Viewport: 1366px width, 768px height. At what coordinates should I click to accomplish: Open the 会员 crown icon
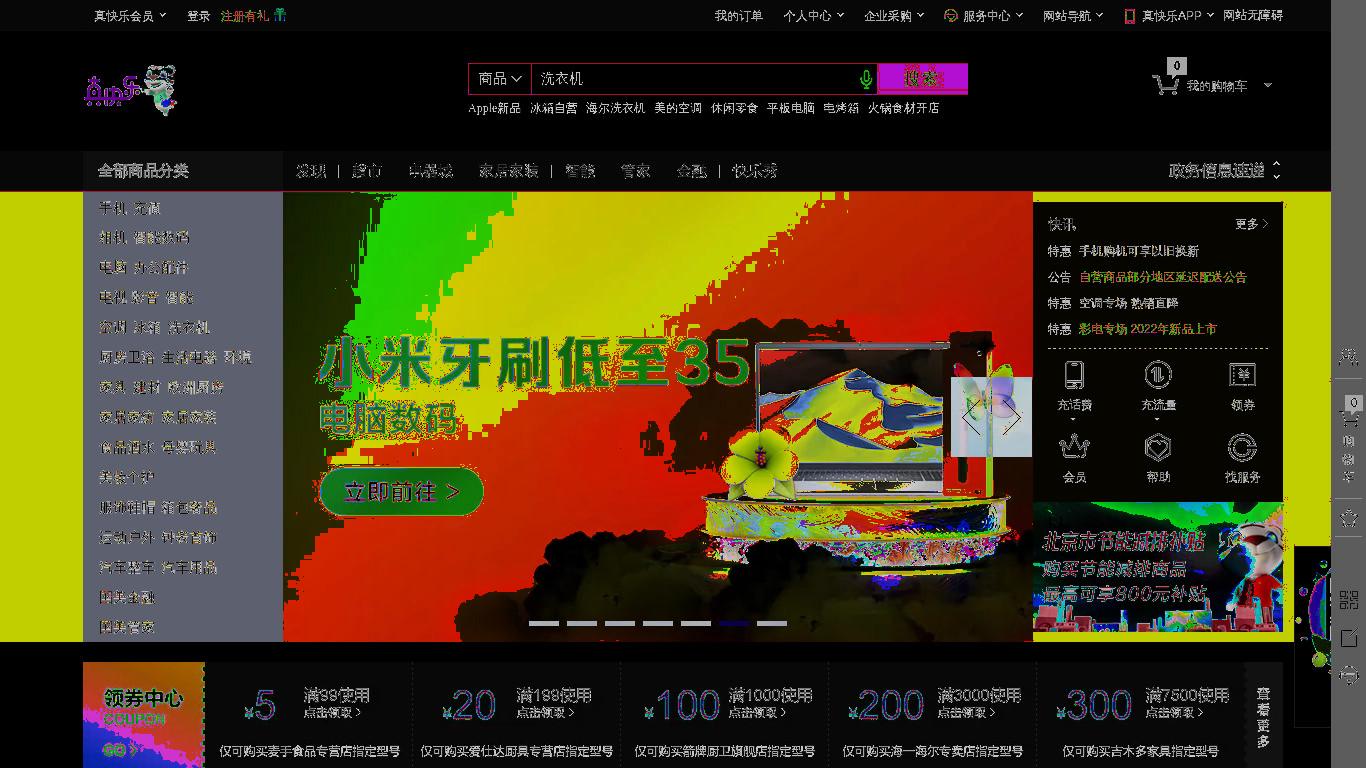click(1074, 447)
